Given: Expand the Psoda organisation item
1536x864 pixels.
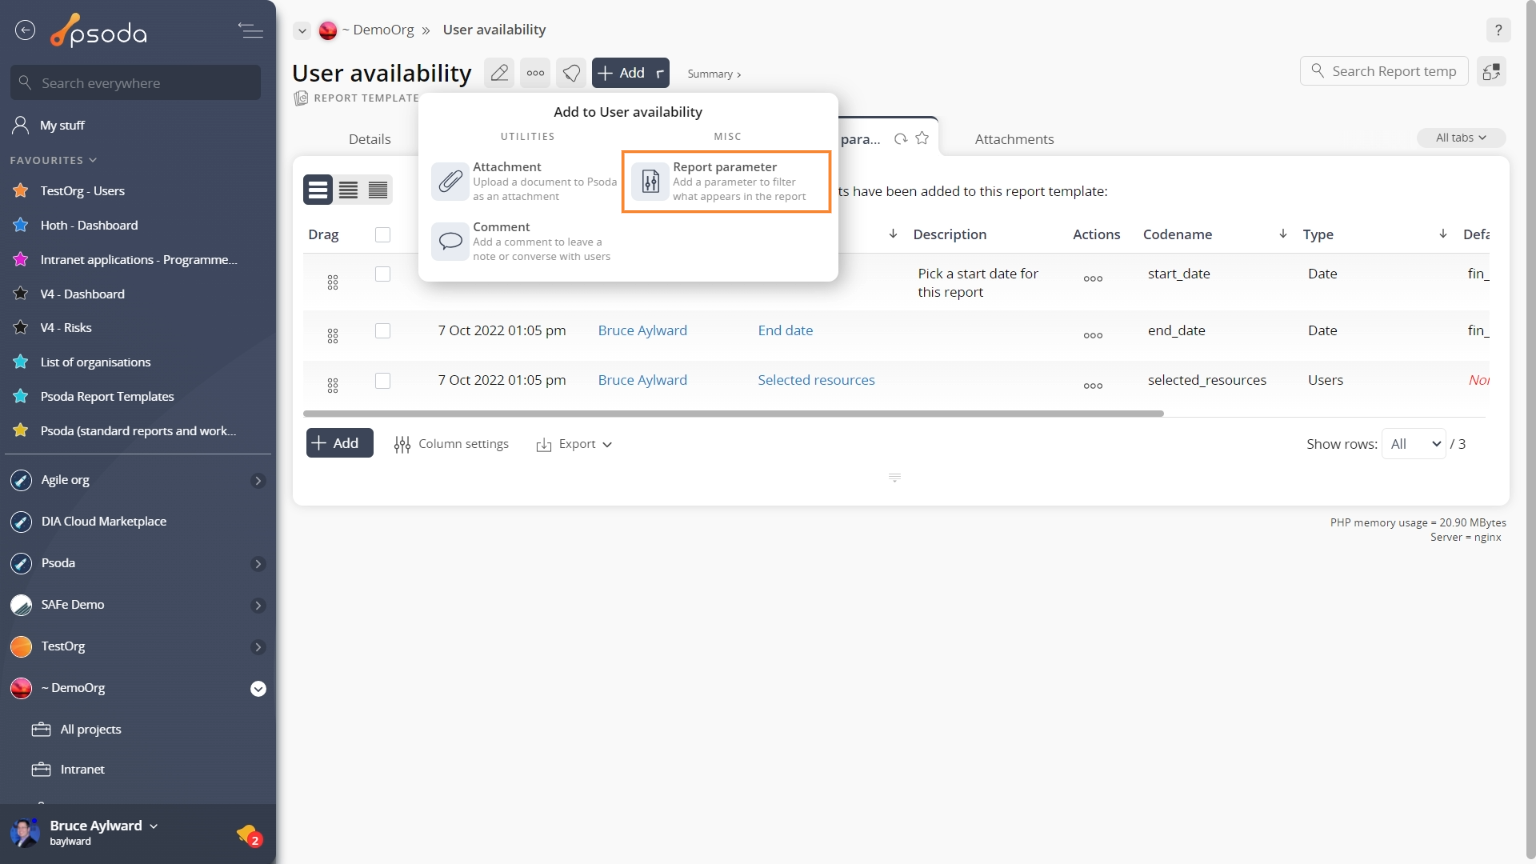Looking at the screenshot, I should click(x=258, y=564).
